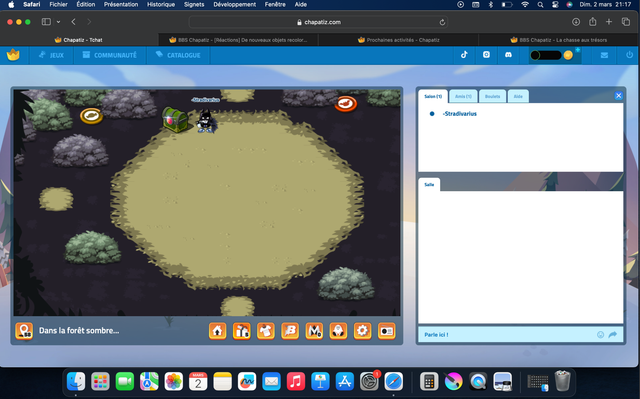Screen dimensions: 640x399
Task: Open the map location icon beside room name
Action: [x=24, y=331]
